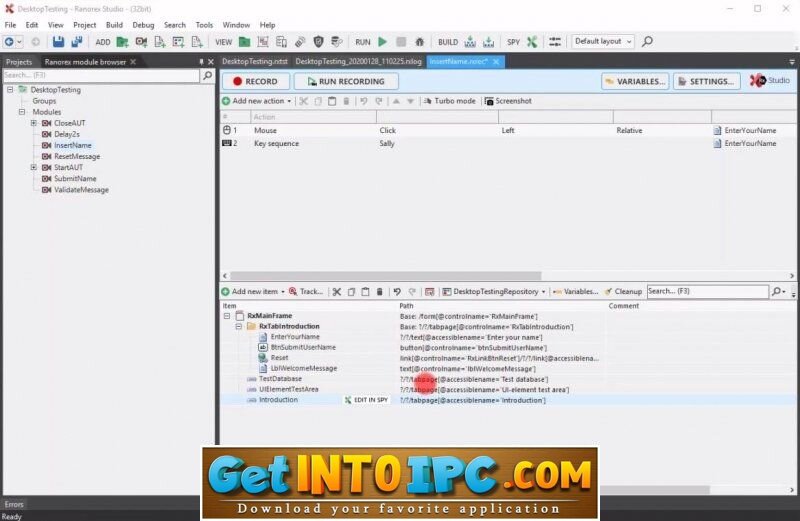Switch to the DesktopTesting_20200128_110225.rxlog tab
Image resolution: width=800 pixels, height=521 pixels.
[358, 61]
